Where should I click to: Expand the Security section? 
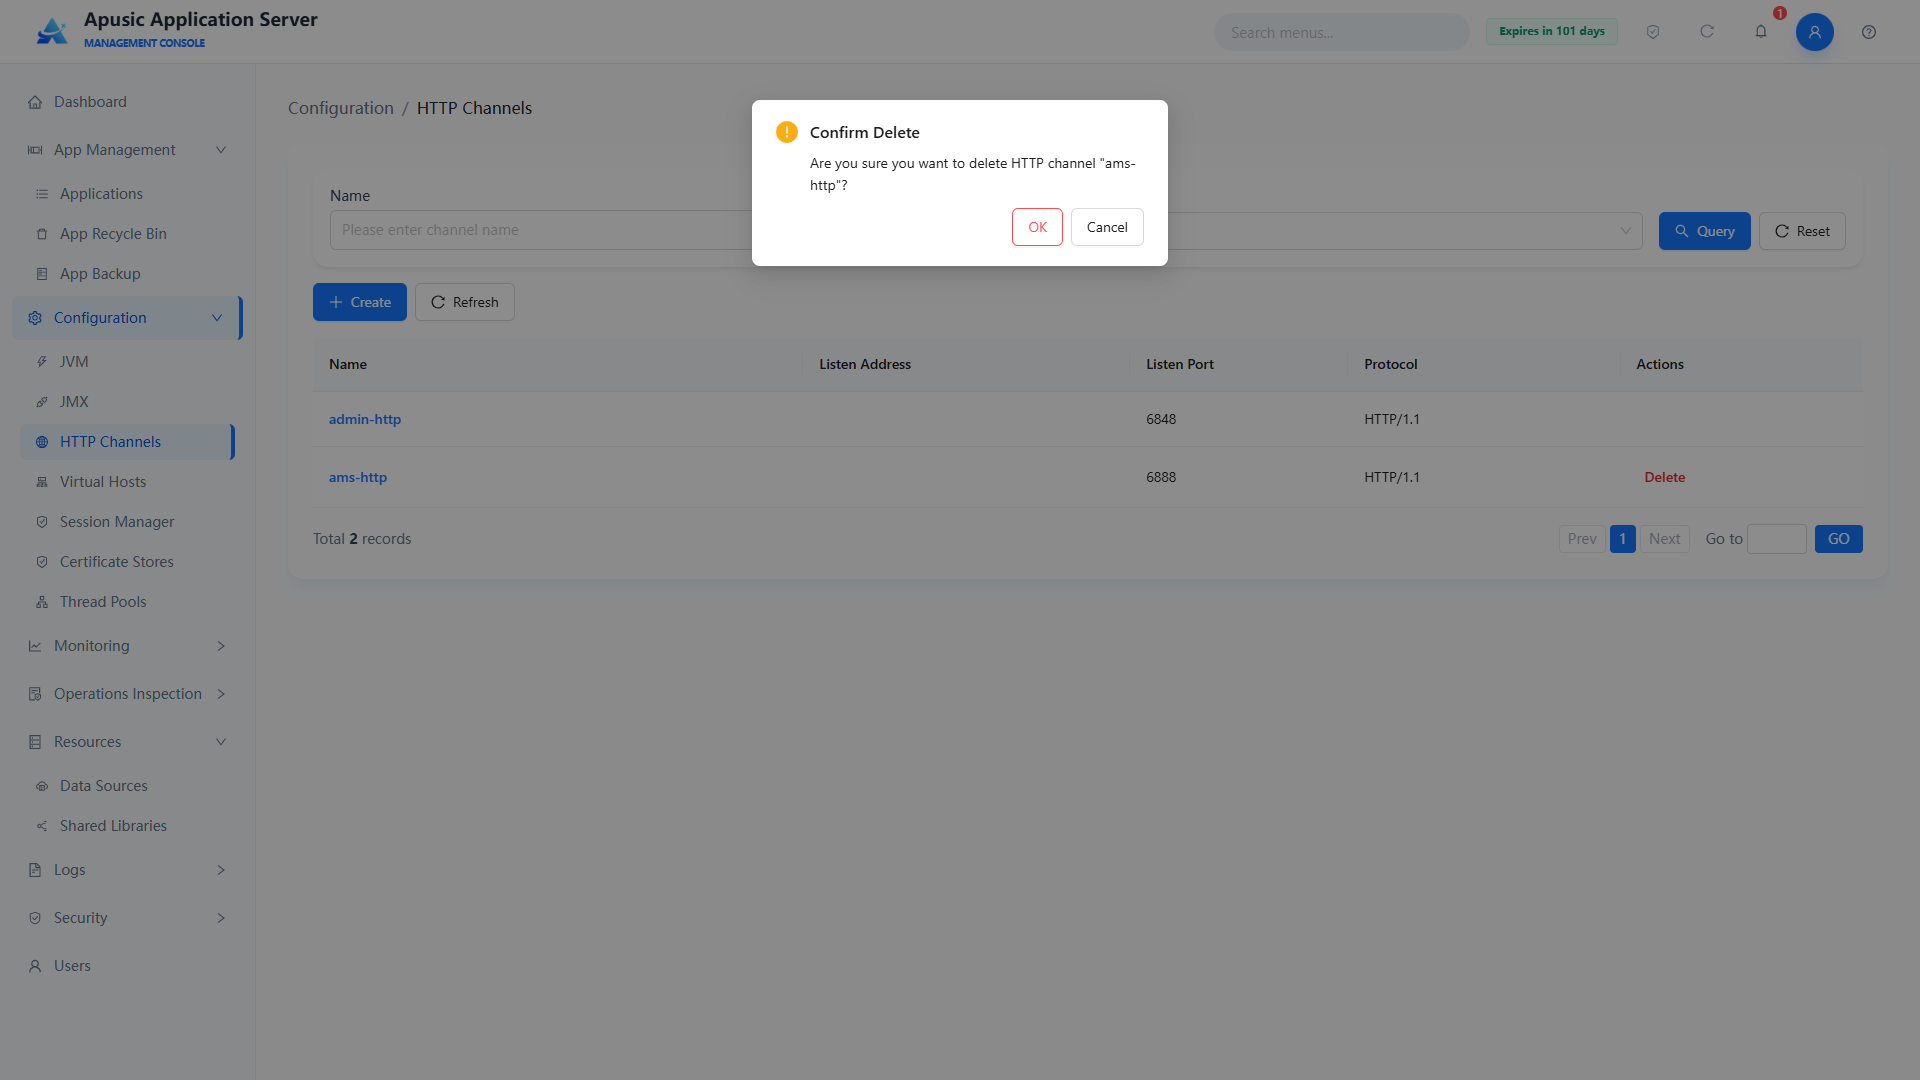[128, 918]
